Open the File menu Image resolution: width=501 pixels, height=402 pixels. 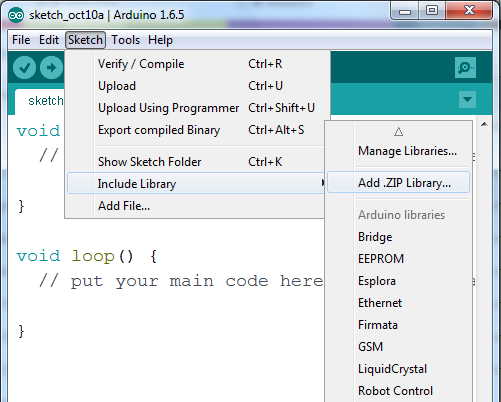pyautogui.click(x=21, y=40)
